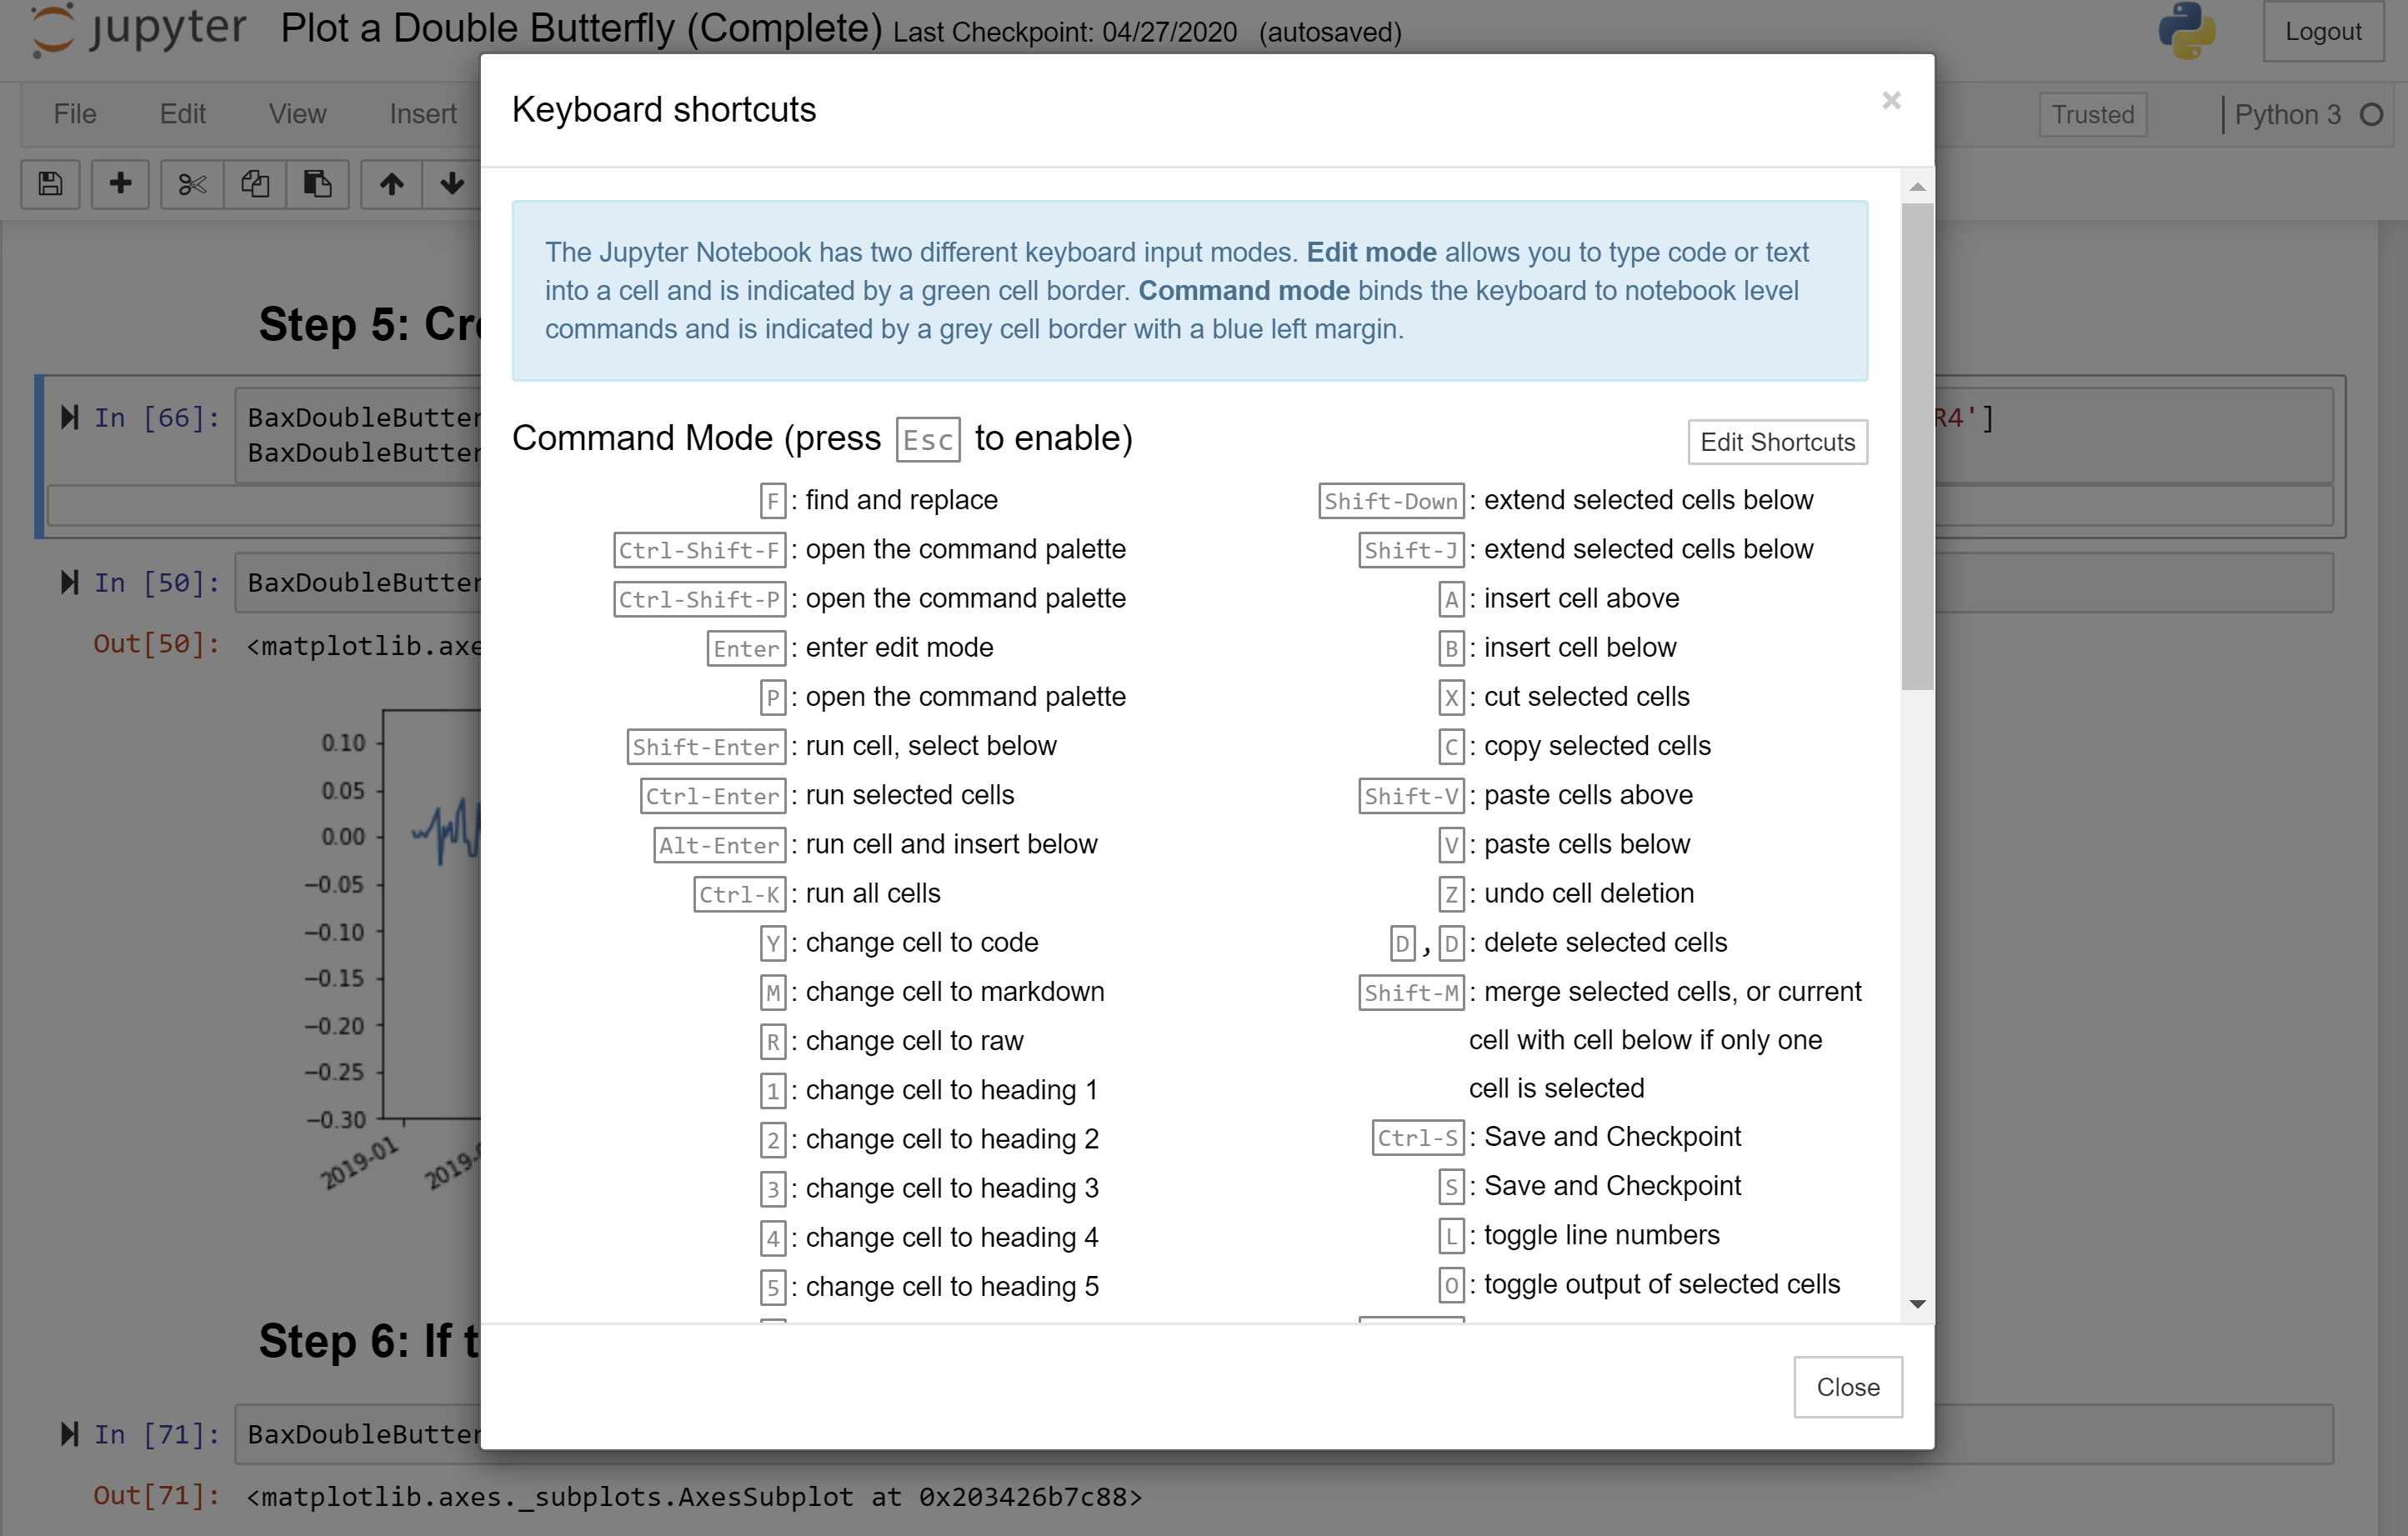Click the move cell up icon

[x=388, y=184]
